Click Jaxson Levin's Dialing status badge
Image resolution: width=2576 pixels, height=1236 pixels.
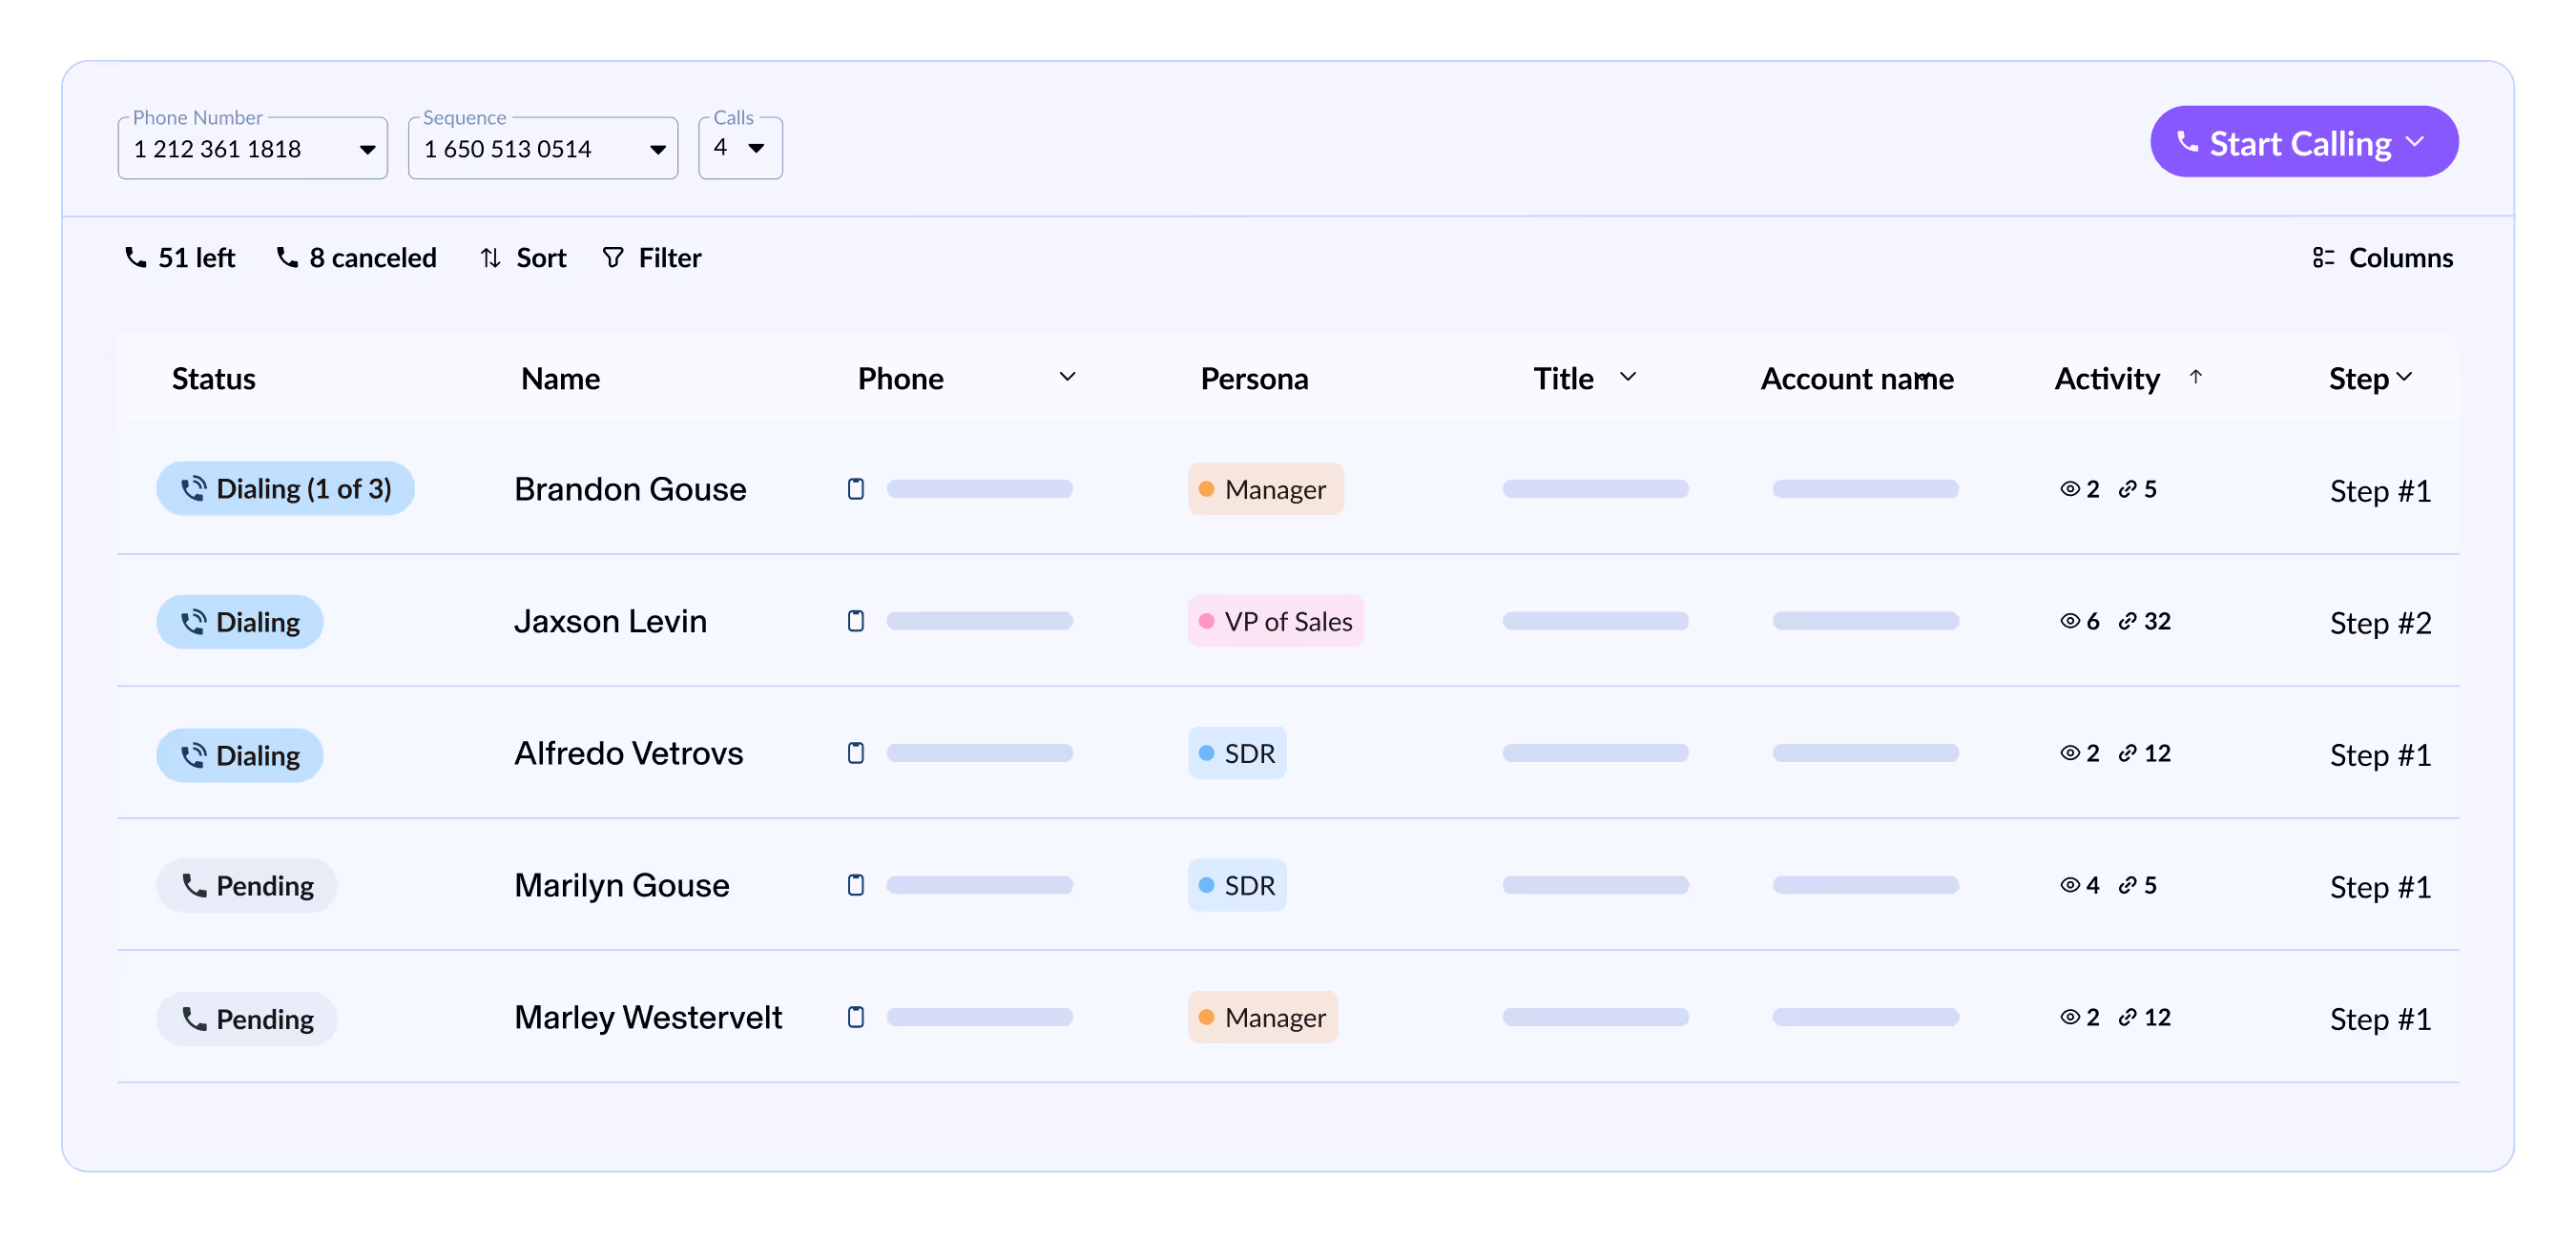(240, 622)
